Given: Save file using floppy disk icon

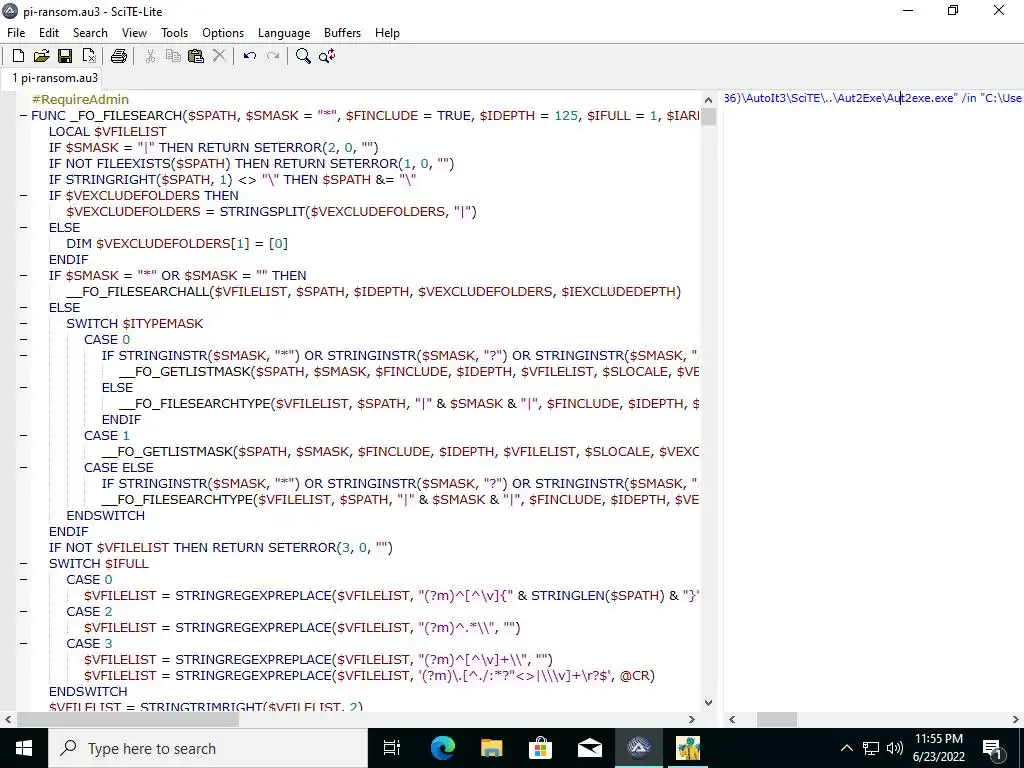Looking at the screenshot, I should pyautogui.click(x=65, y=56).
